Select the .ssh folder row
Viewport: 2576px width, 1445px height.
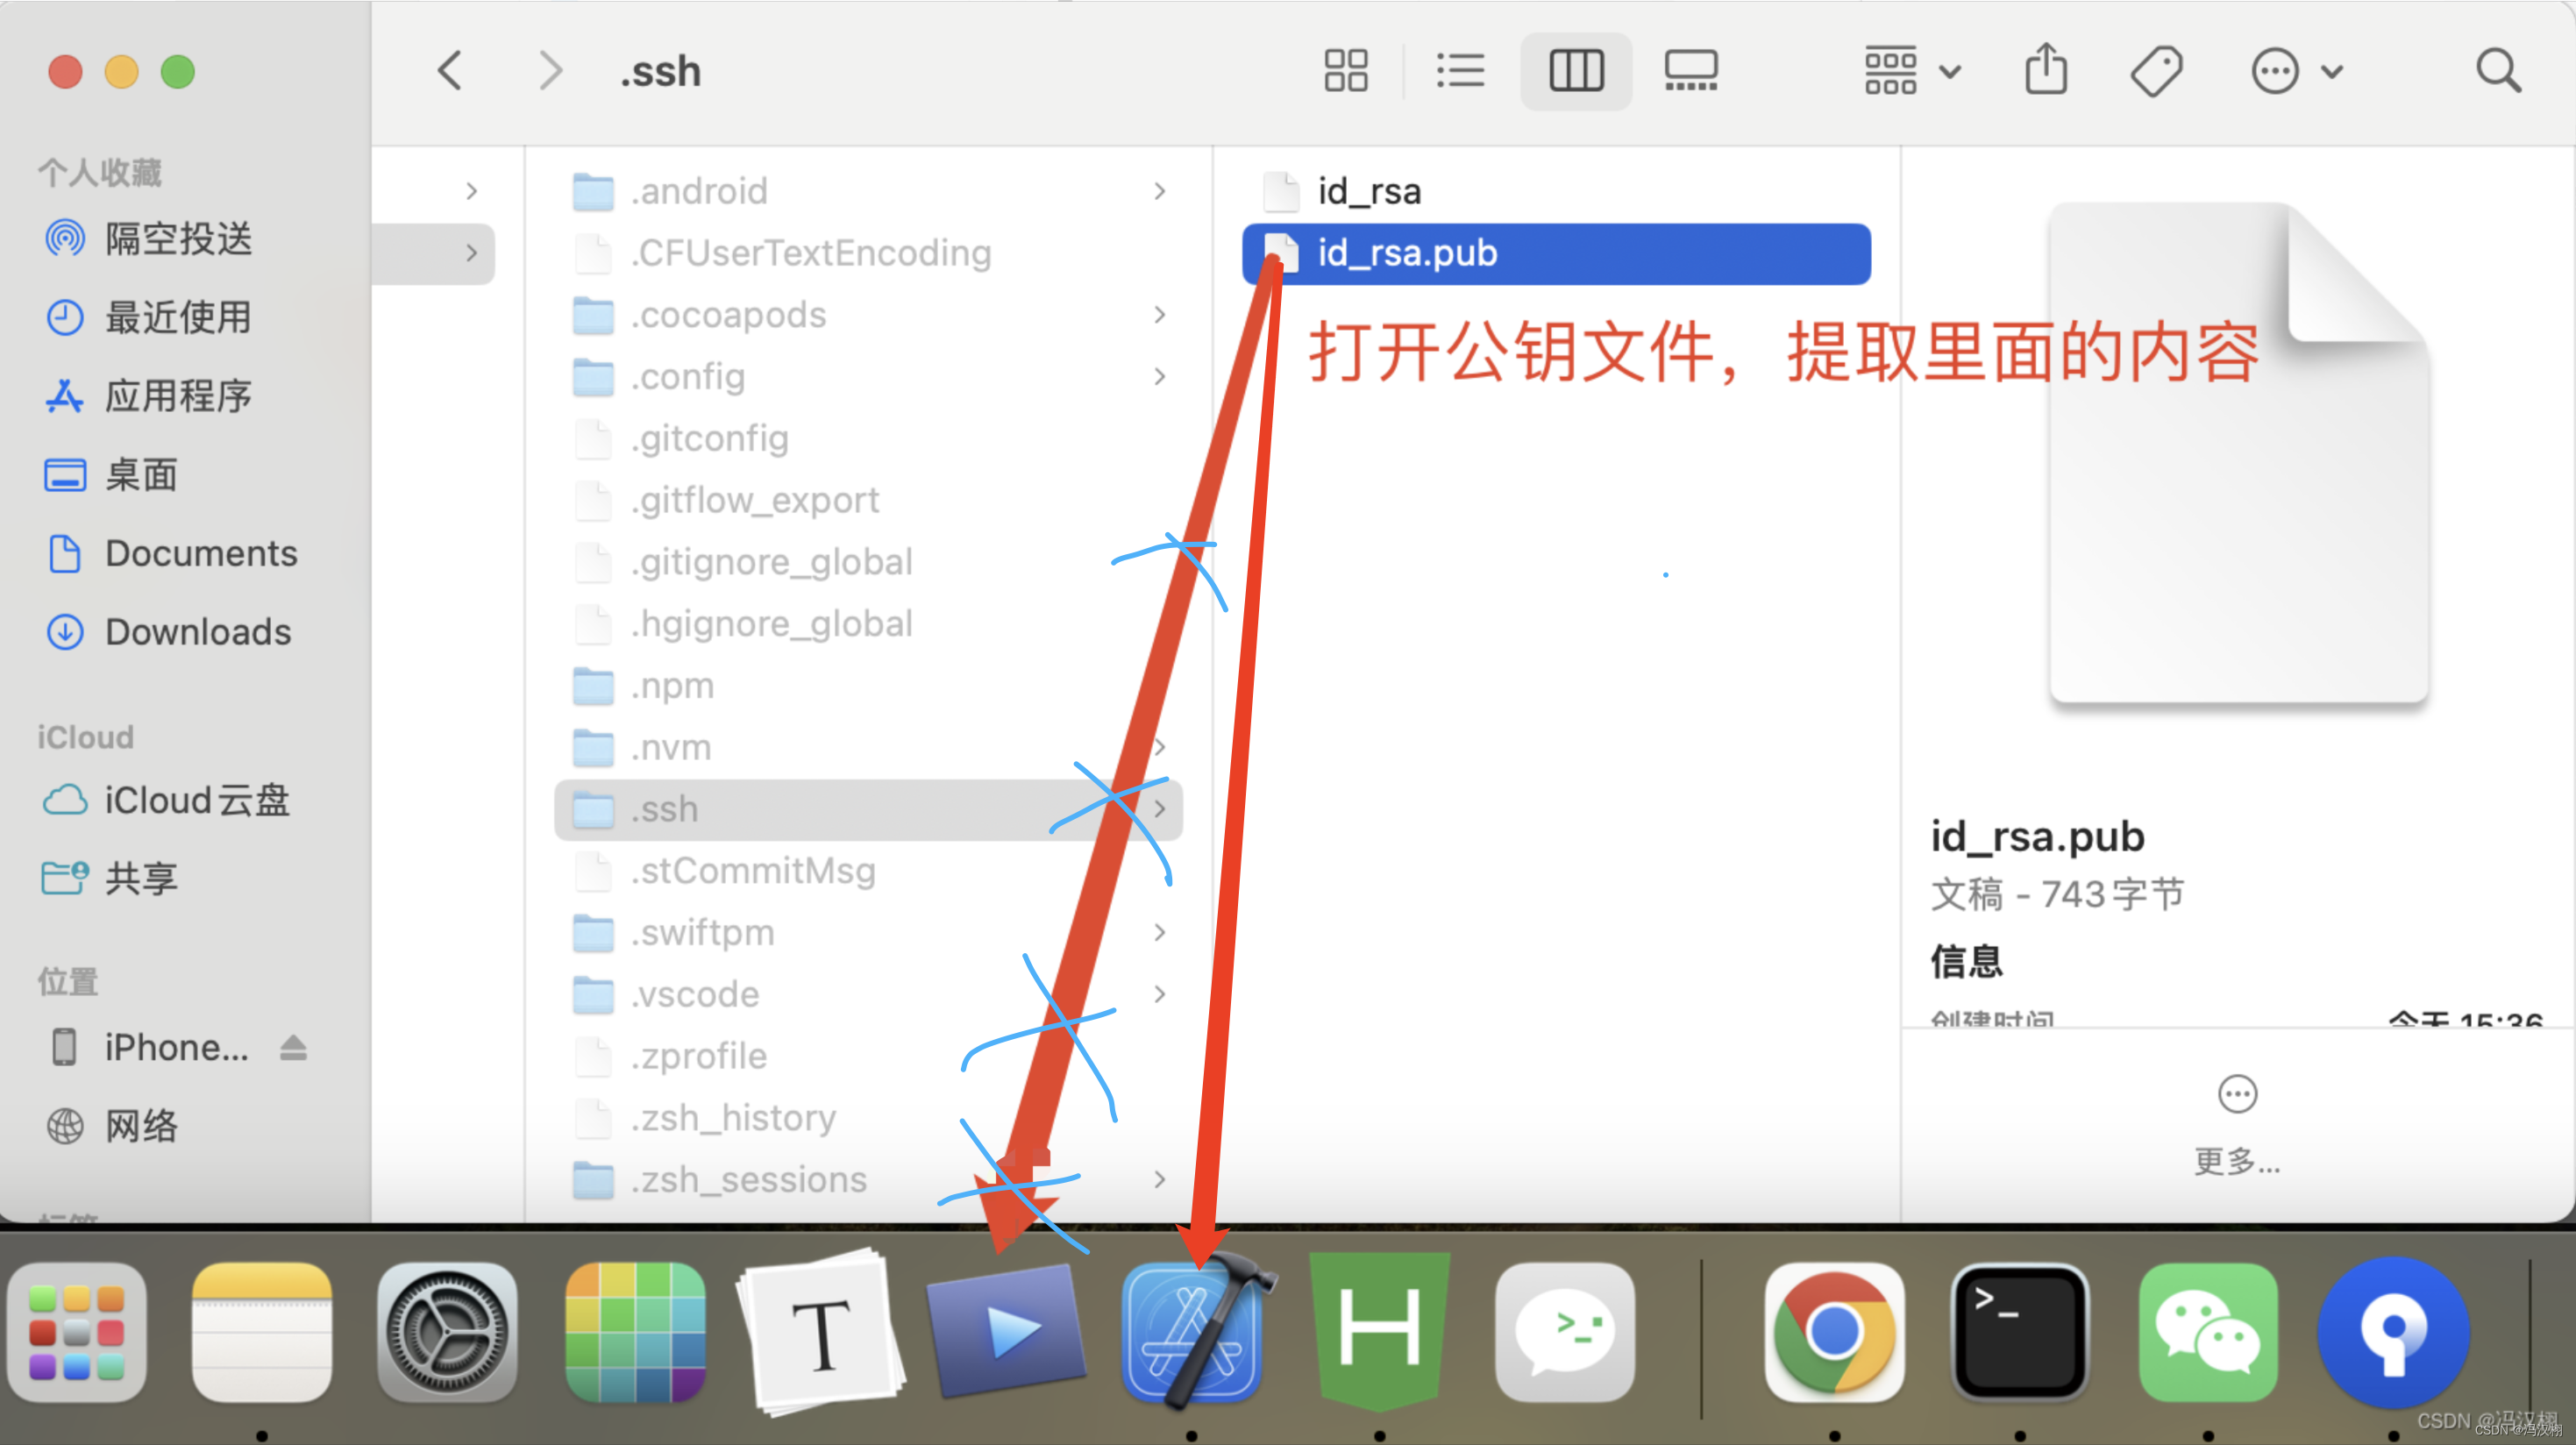pyautogui.click(x=868, y=809)
